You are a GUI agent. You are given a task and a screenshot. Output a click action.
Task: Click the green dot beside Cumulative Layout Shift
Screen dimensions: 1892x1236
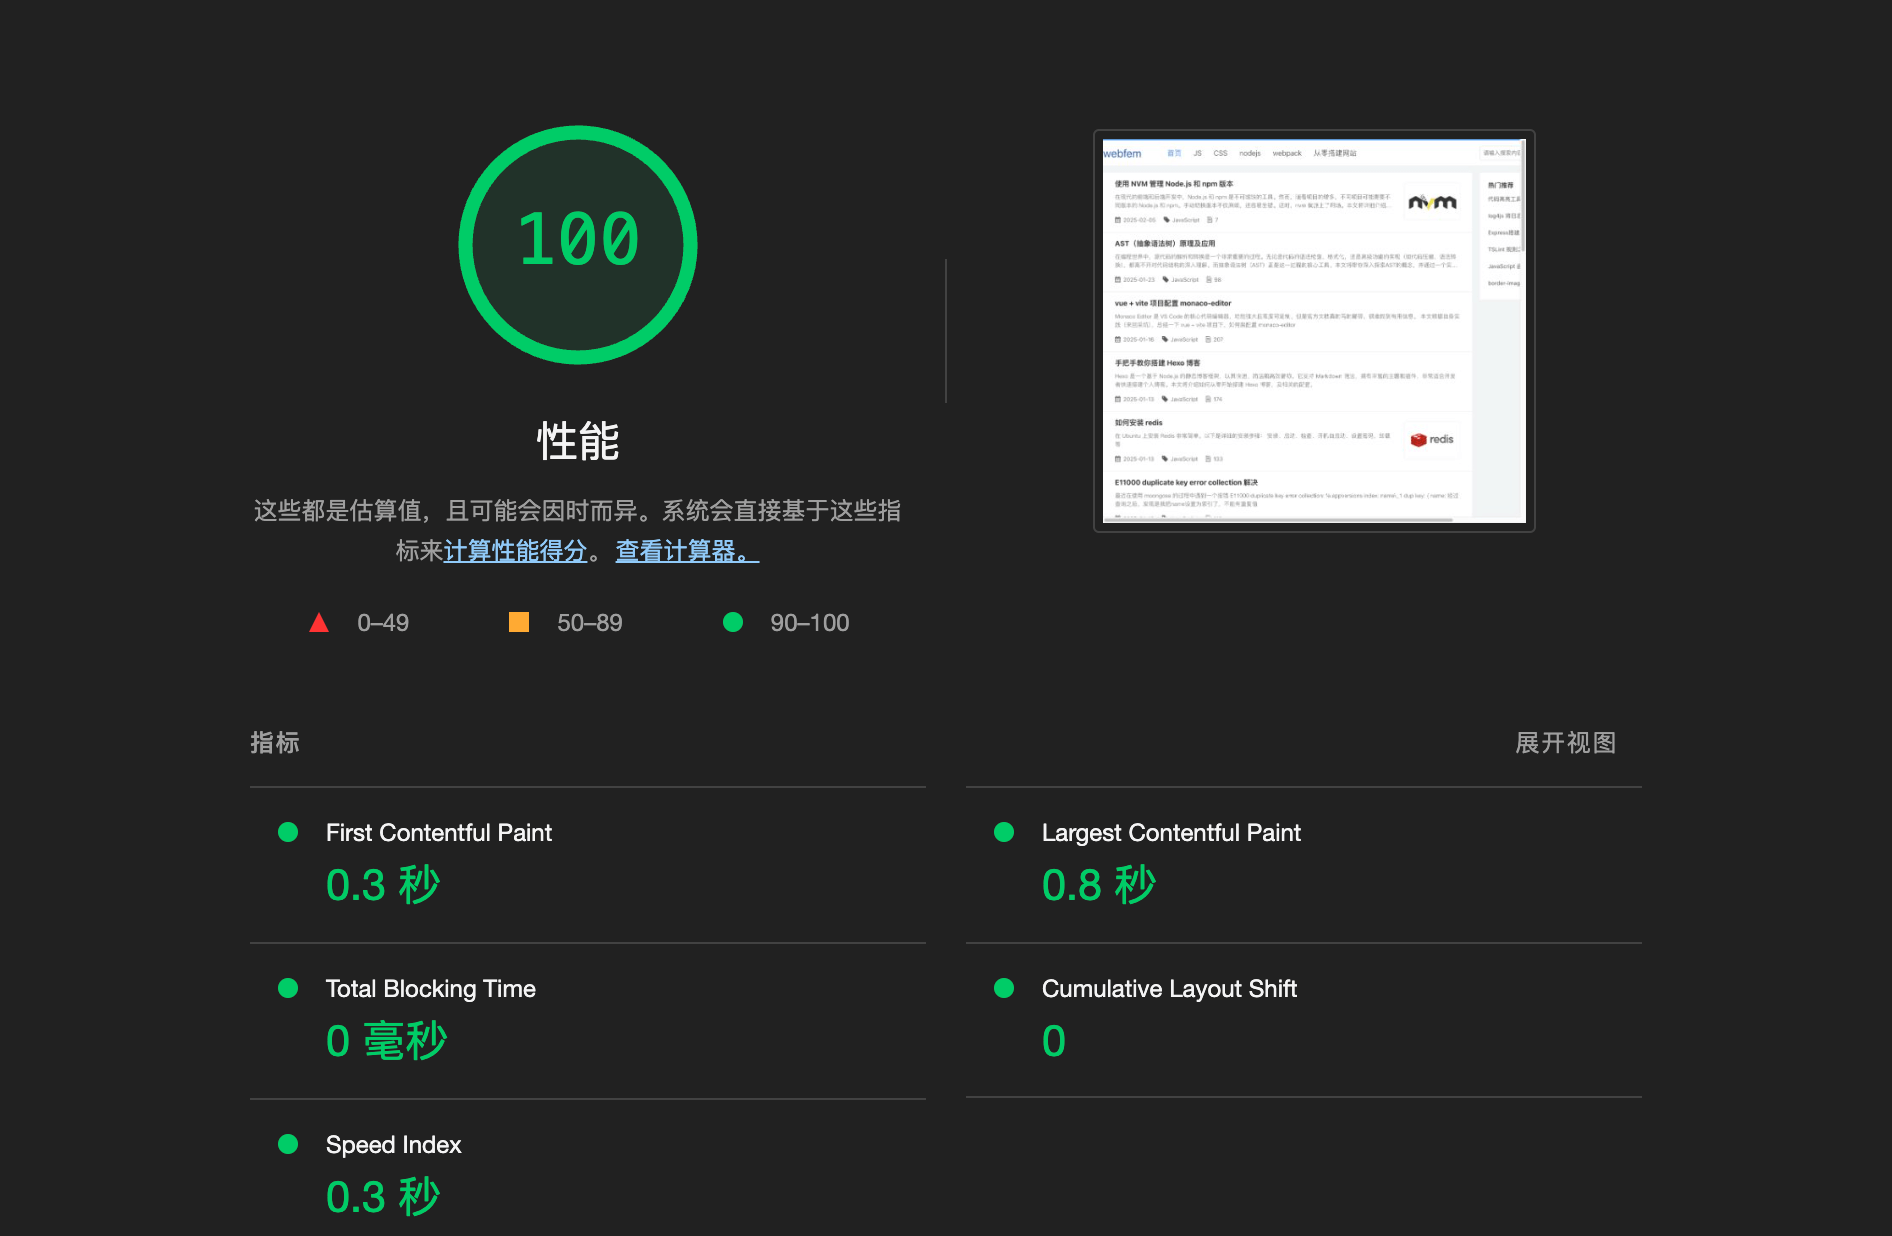click(1004, 988)
